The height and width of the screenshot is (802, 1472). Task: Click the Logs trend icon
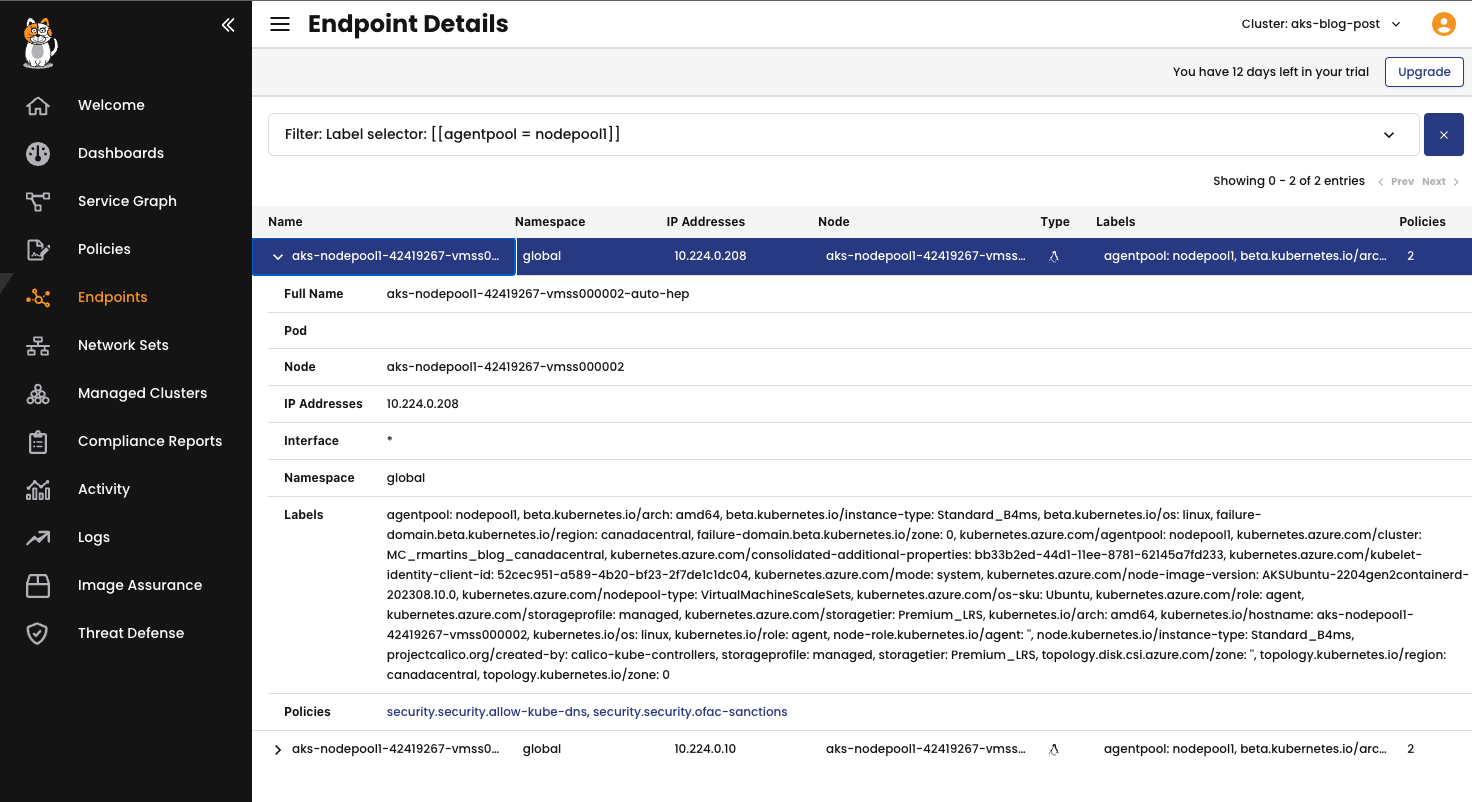pyautogui.click(x=38, y=537)
